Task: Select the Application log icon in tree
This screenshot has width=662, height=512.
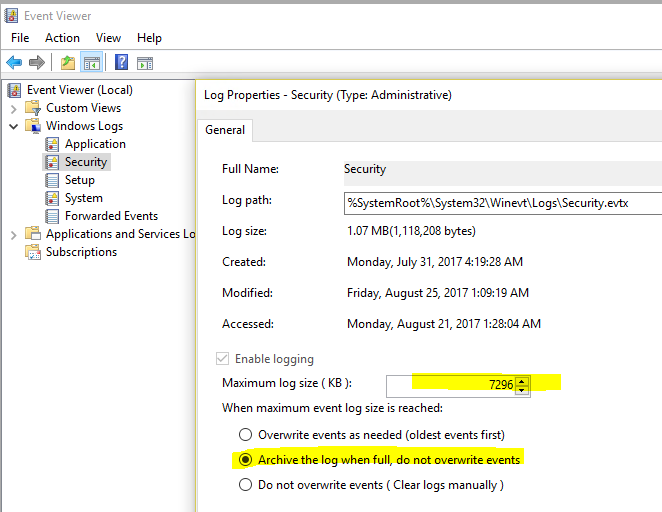Action: pos(52,144)
